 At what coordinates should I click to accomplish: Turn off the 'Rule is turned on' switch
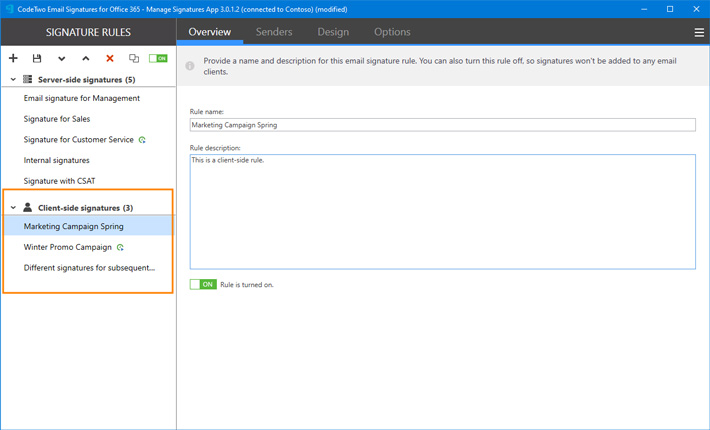pyautogui.click(x=203, y=284)
